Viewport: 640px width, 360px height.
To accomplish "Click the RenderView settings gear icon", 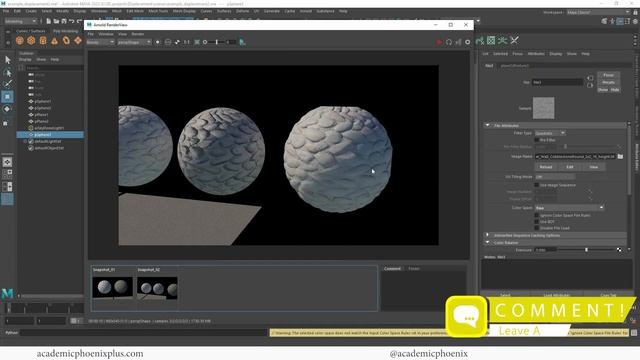I will pos(468,42).
